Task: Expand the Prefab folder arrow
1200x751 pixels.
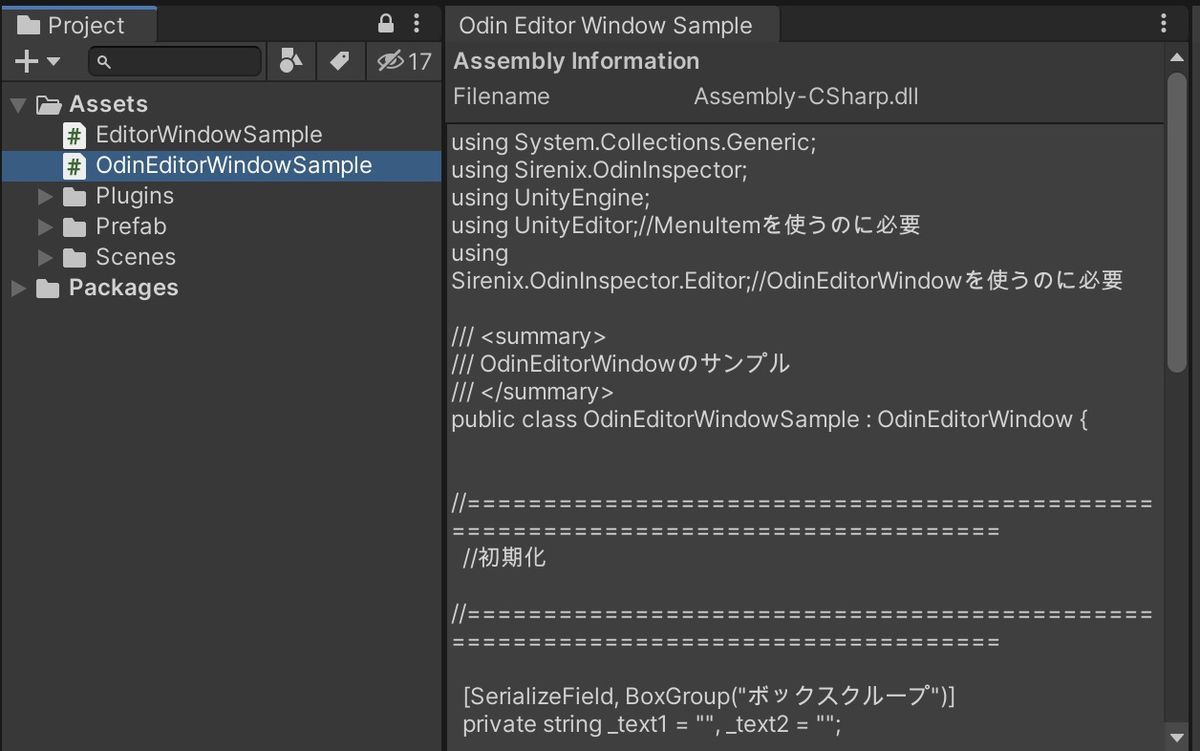Action: point(45,227)
